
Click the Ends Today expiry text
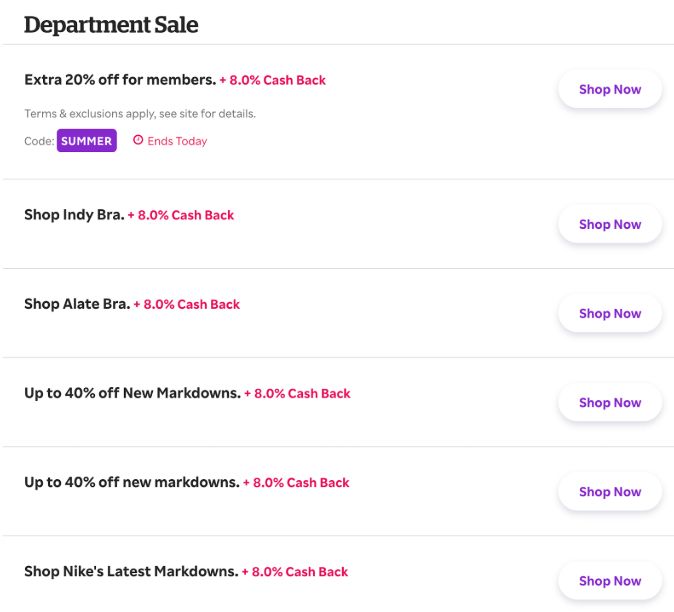pyautogui.click(x=177, y=141)
